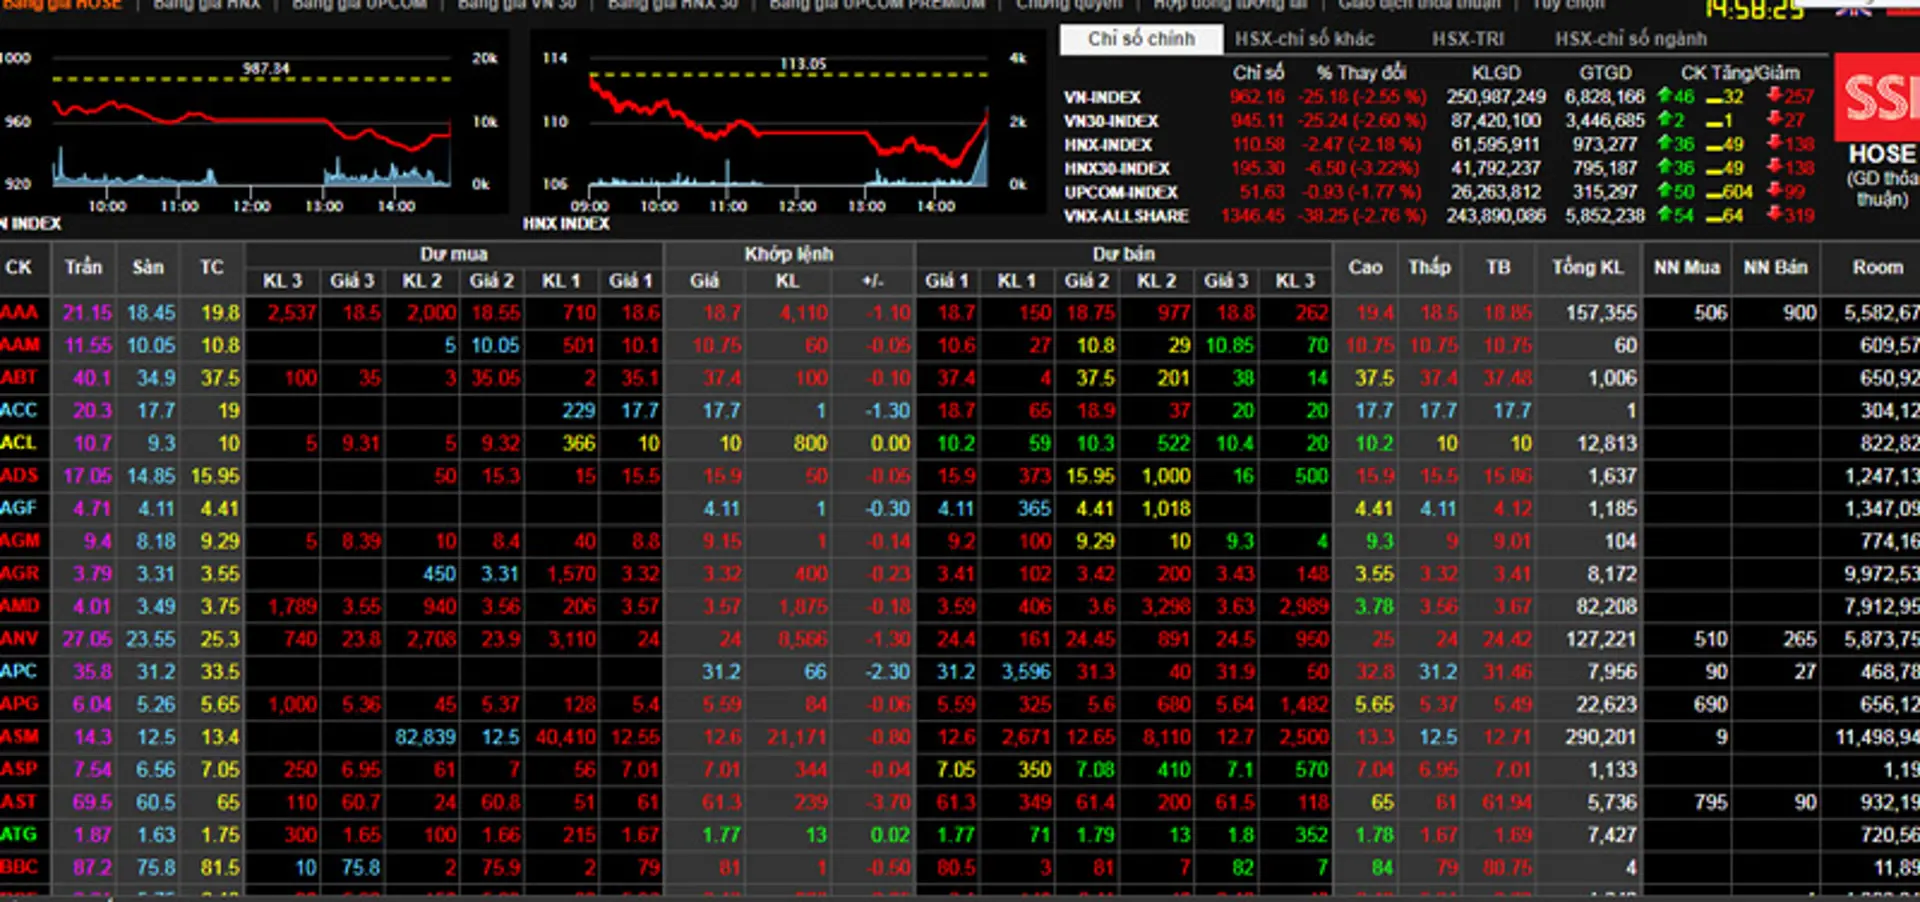Click the % Thay đổi column header

[x=1361, y=73]
